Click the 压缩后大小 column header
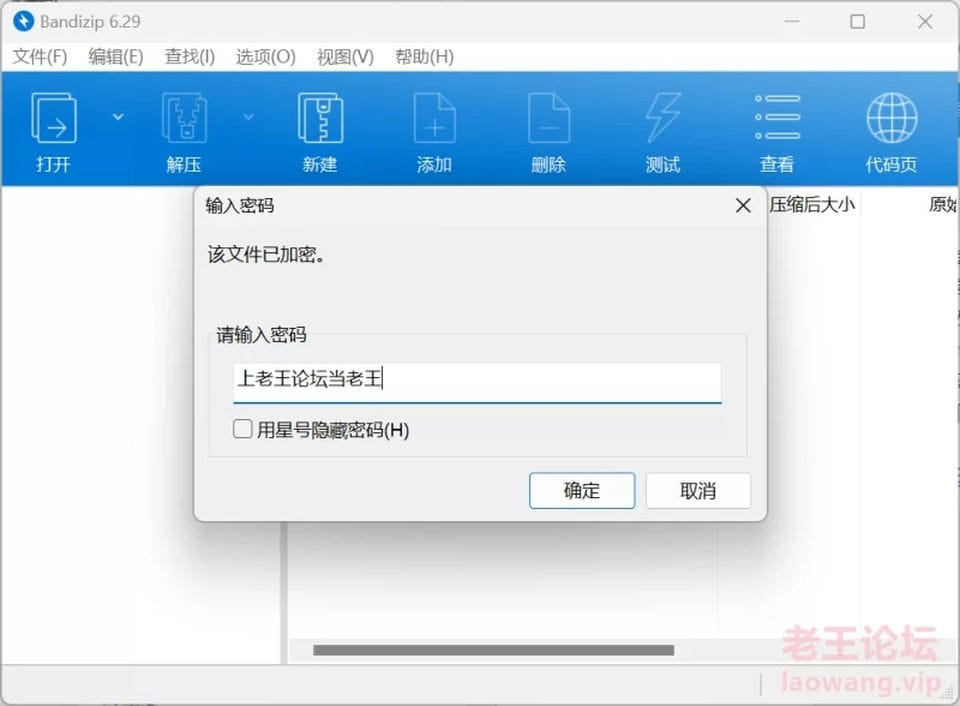The width and height of the screenshot is (960, 706). click(812, 204)
